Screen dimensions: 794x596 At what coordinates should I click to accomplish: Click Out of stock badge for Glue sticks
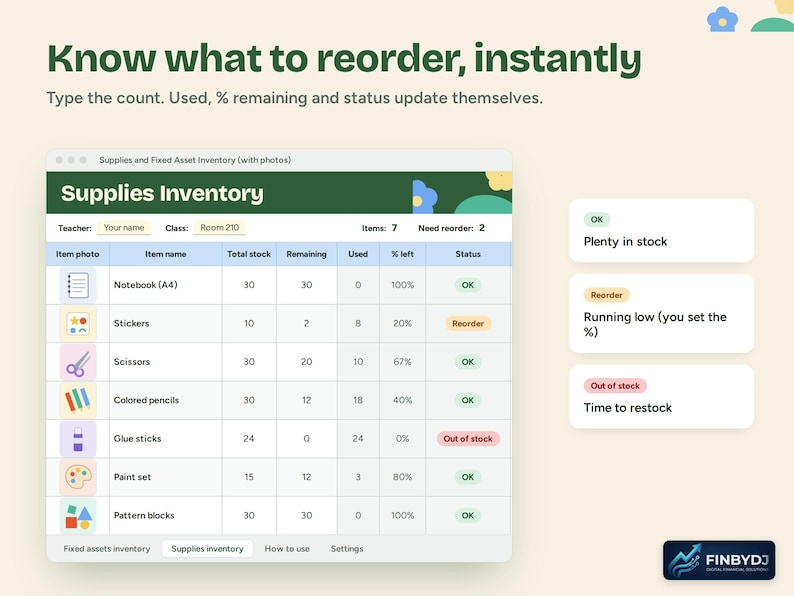tap(468, 439)
